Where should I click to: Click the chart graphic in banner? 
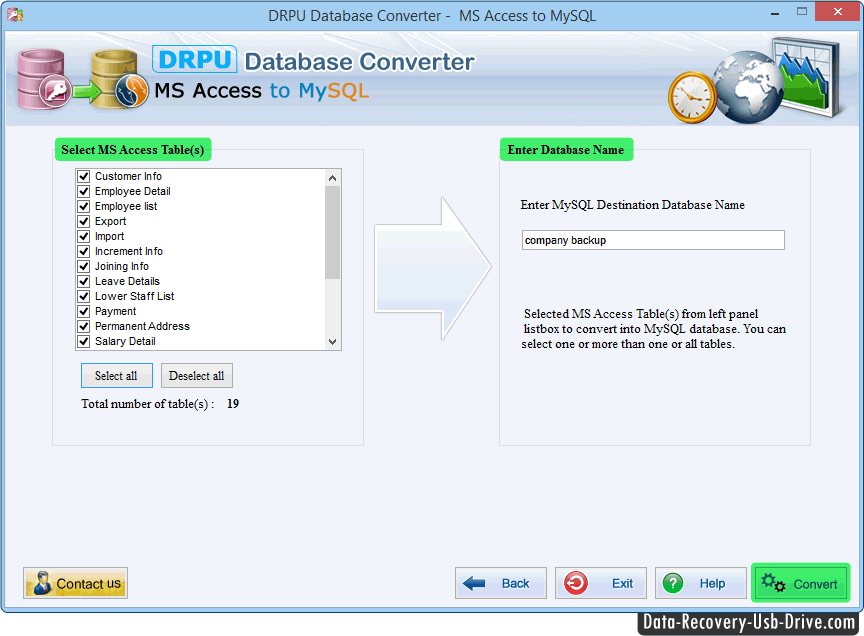click(807, 76)
